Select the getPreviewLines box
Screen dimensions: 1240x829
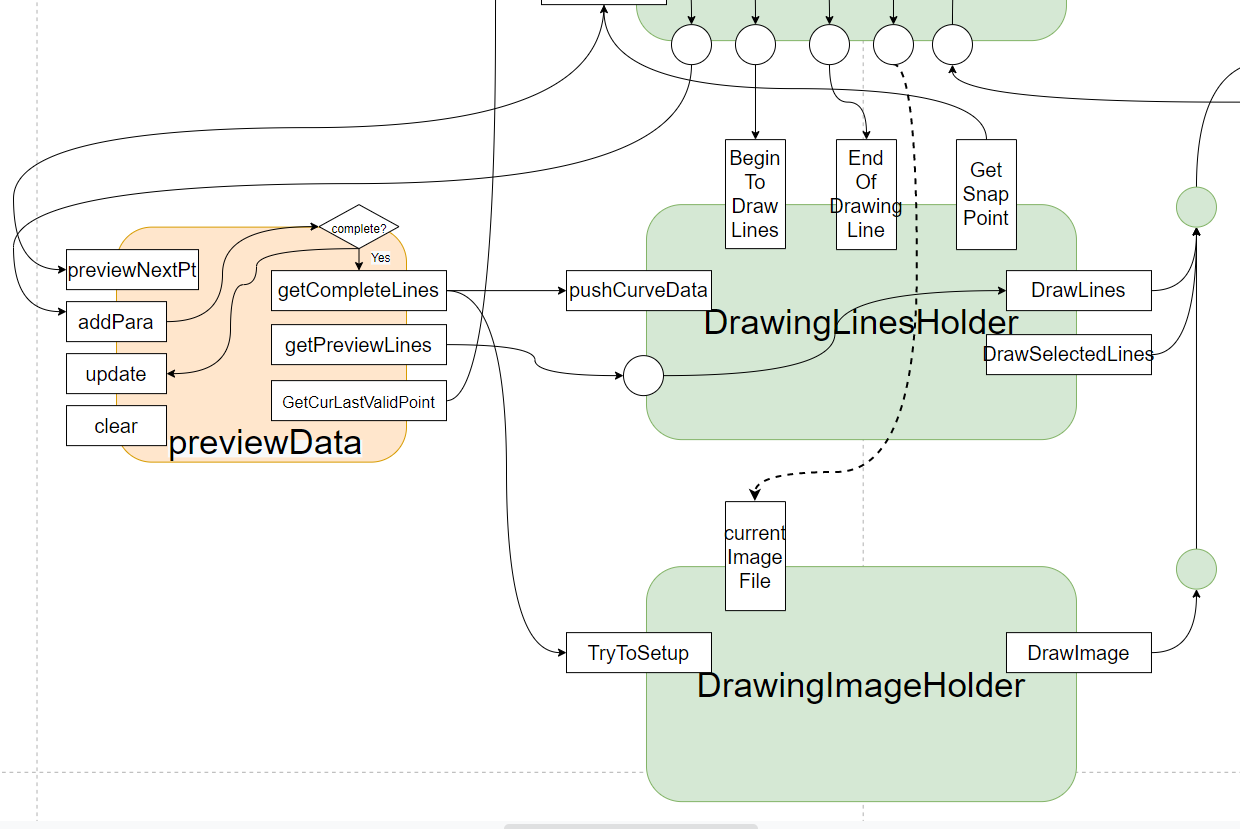pyautogui.click(x=359, y=346)
